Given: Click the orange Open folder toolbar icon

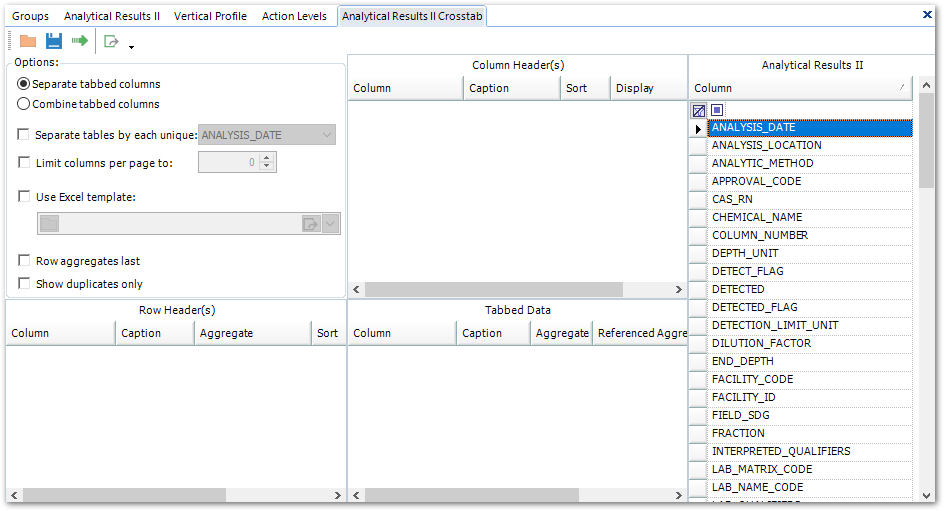Looking at the screenshot, I should point(28,41).
